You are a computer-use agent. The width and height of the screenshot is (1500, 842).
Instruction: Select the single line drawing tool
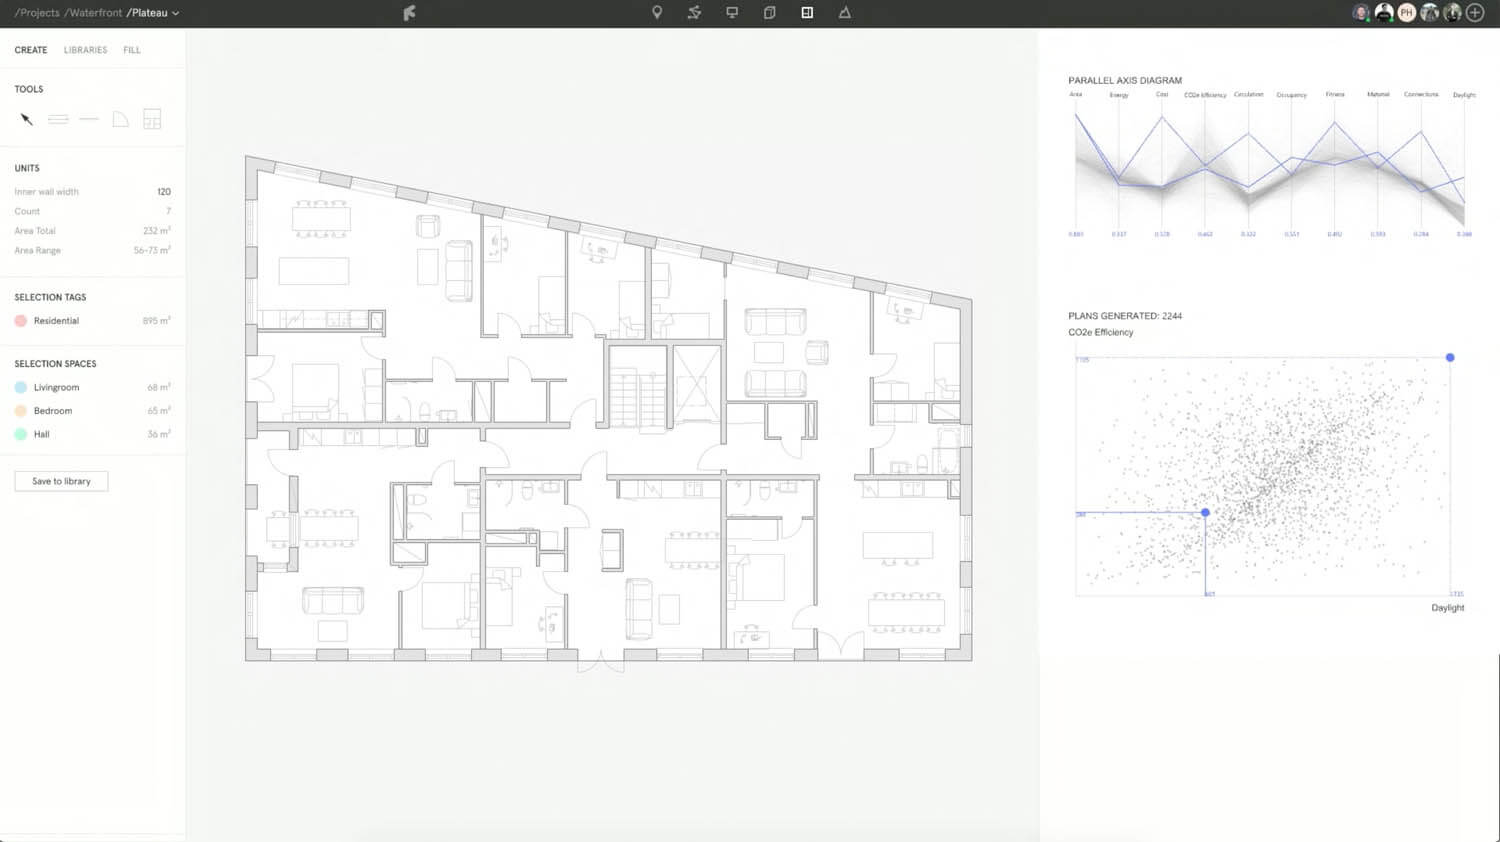[89, 118]
